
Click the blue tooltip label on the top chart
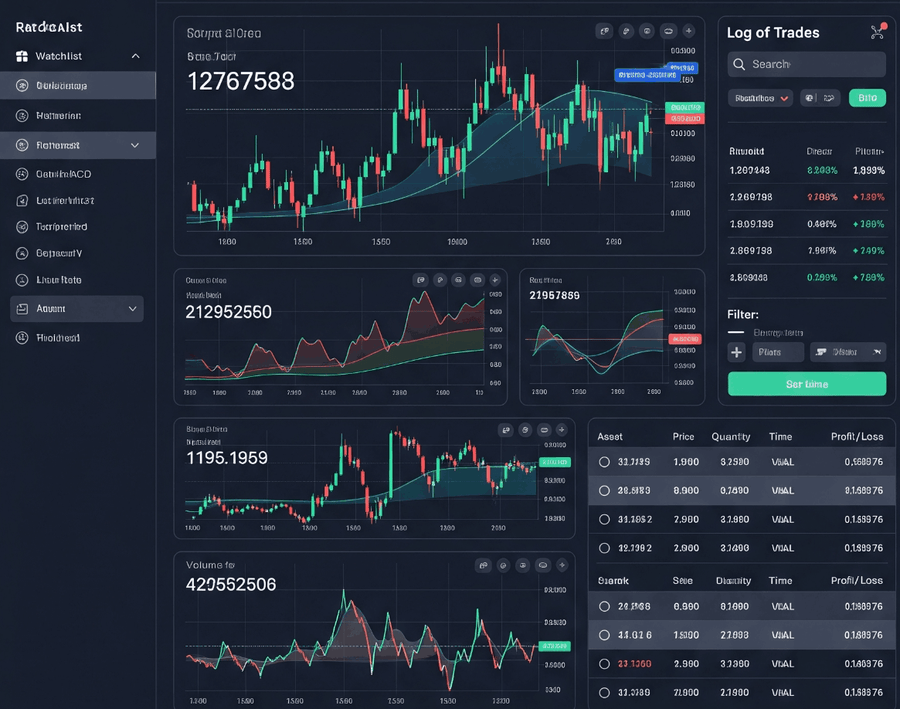click(647, 75)
